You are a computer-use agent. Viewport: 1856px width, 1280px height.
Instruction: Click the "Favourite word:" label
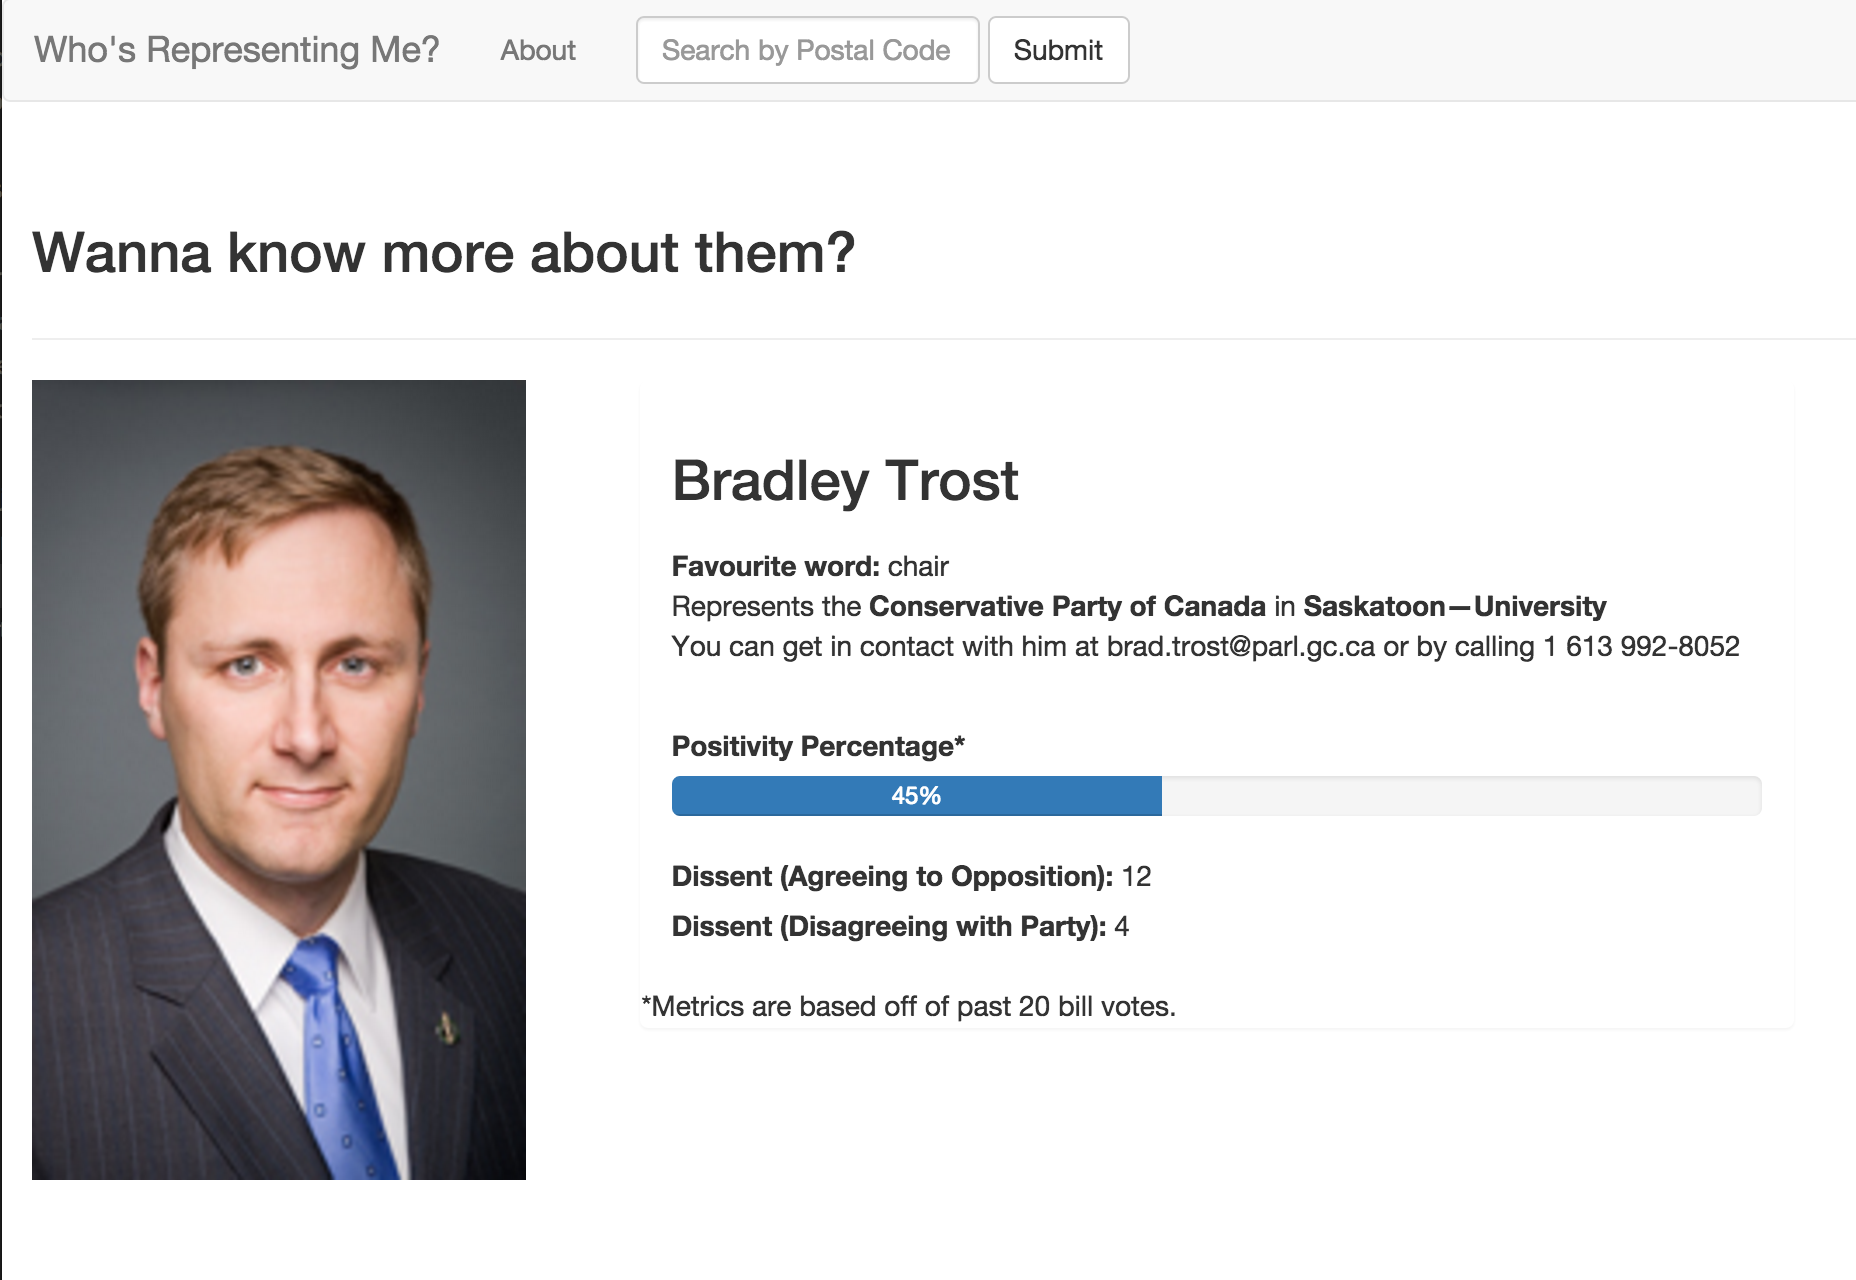point(775,567)
